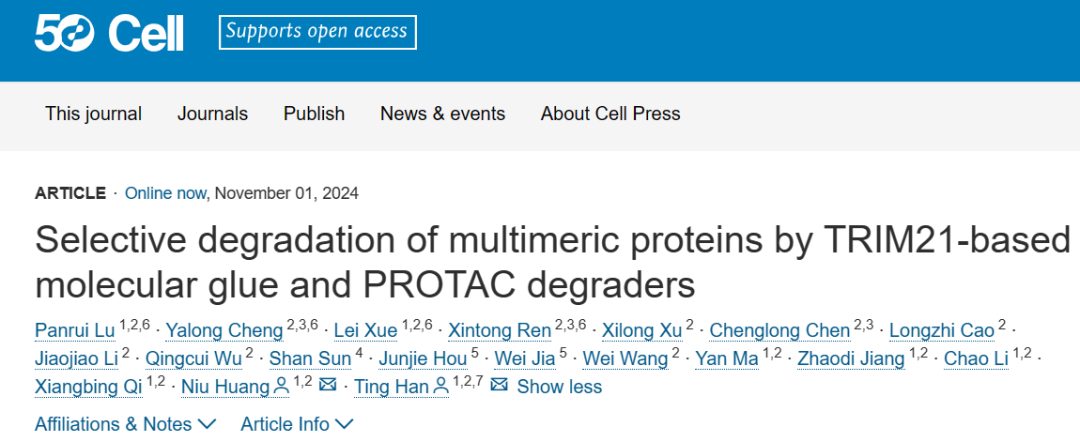Open author Panrui Lu's profile link
The height and width of the screenshot is (442, 1080).
pos(75,330)
